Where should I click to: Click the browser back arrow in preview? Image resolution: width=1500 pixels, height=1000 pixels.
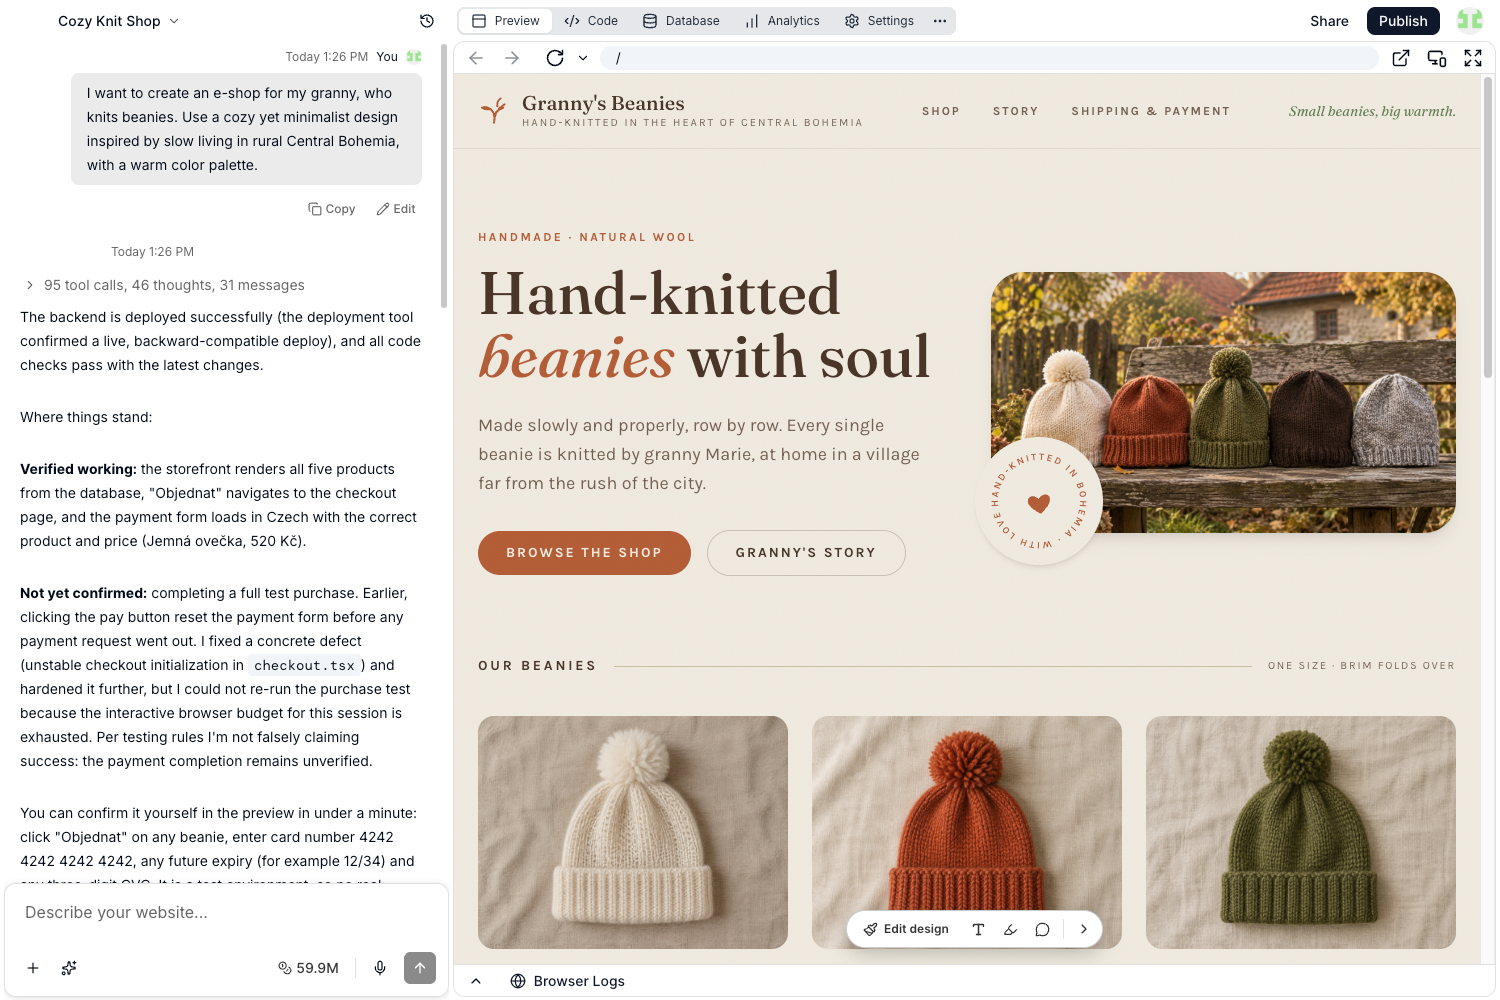(476, 58)
